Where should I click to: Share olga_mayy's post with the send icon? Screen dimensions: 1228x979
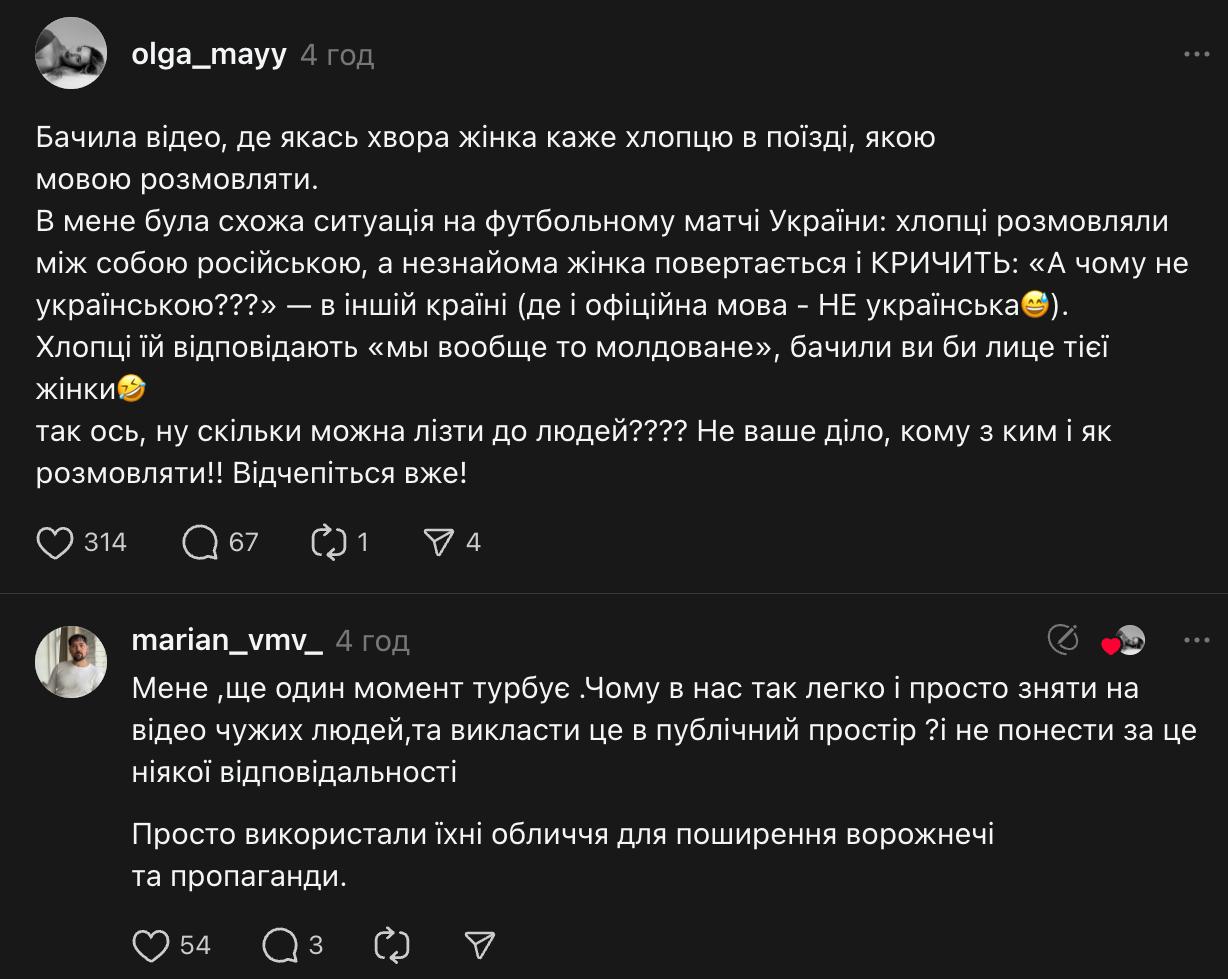pyautogui.click(x=439, y=542)
